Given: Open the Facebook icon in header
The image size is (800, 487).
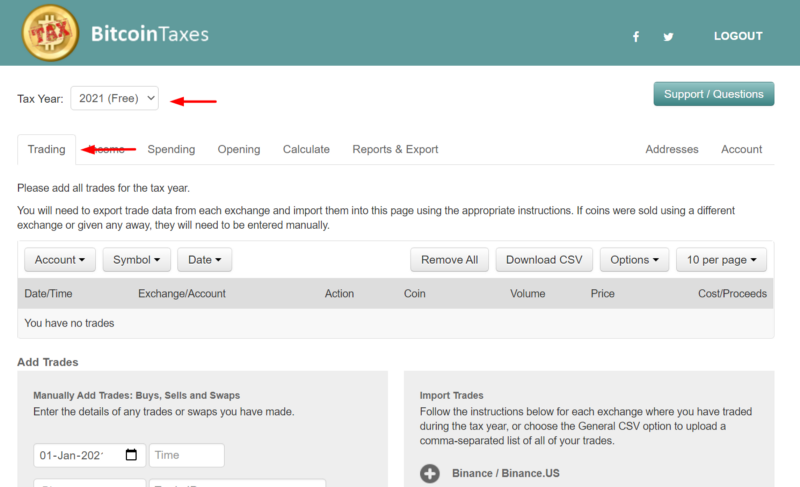Looking at the screenshot, I should [x=636, y=37].
